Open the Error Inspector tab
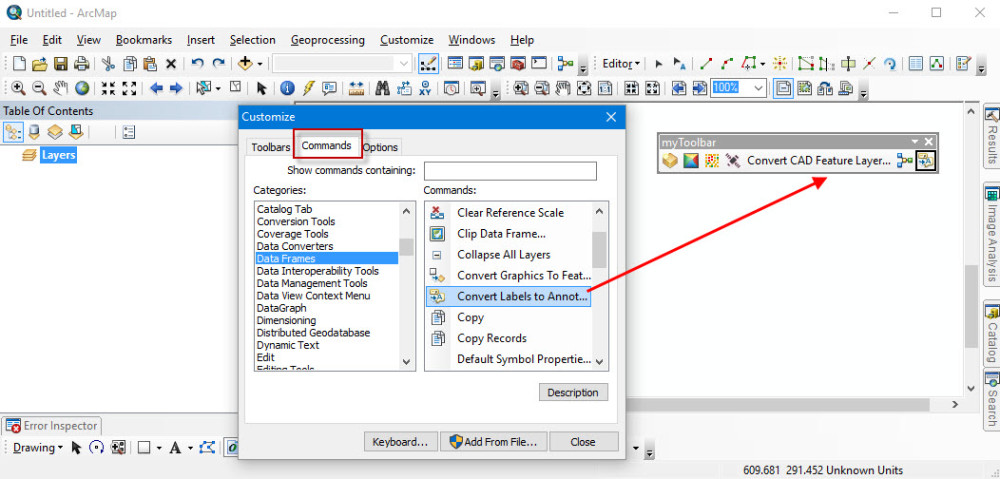 pos(52,425)
